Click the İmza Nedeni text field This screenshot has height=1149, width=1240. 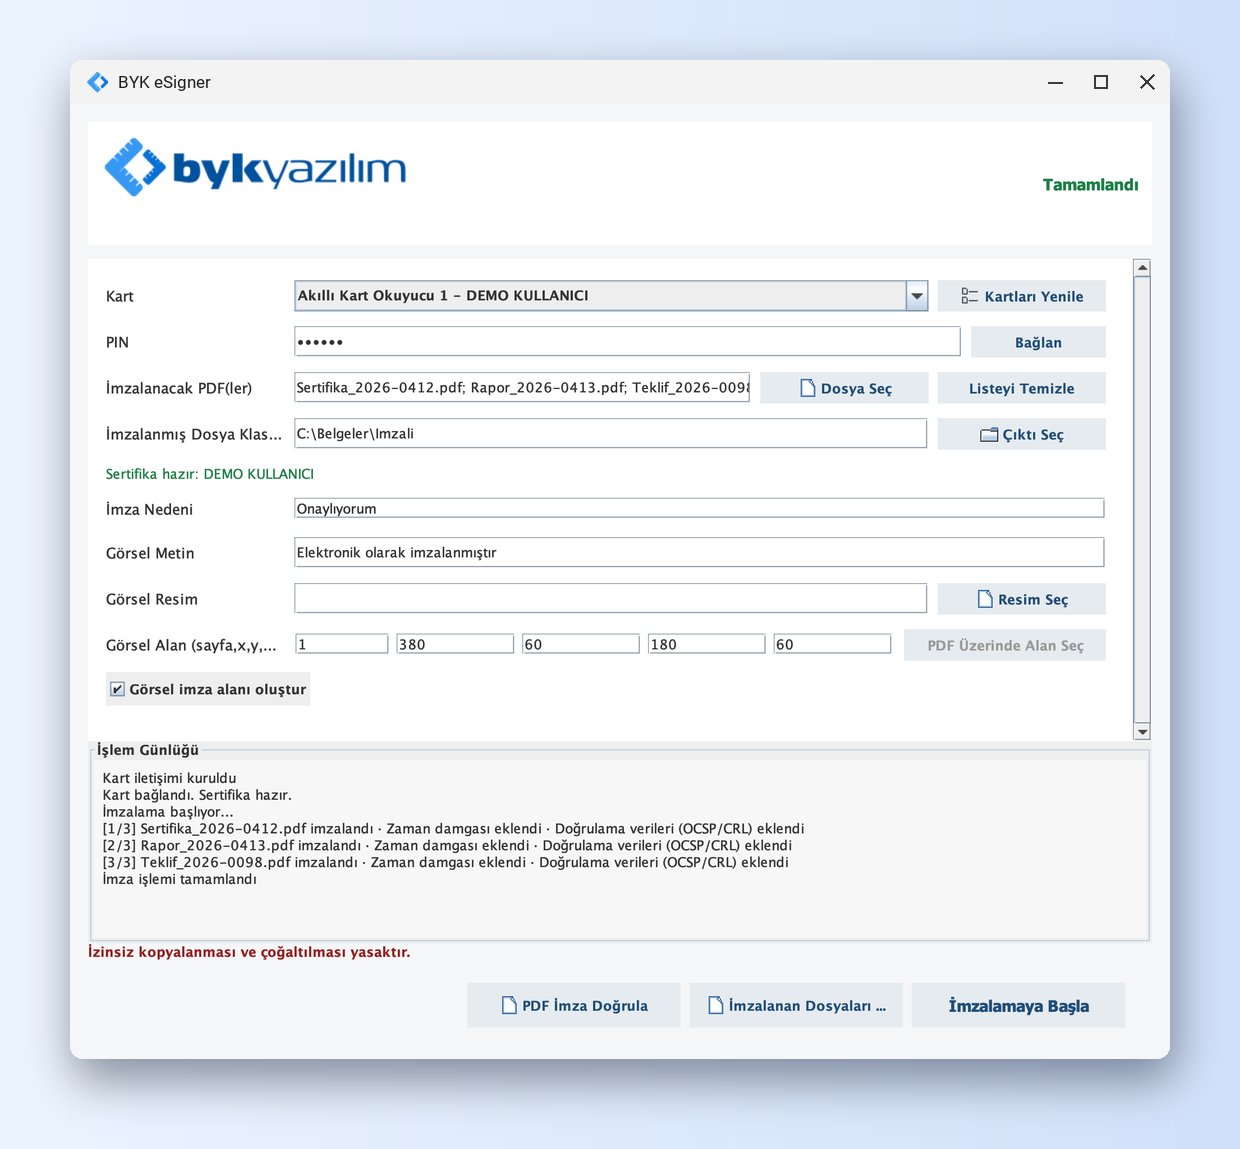(699, 508)
